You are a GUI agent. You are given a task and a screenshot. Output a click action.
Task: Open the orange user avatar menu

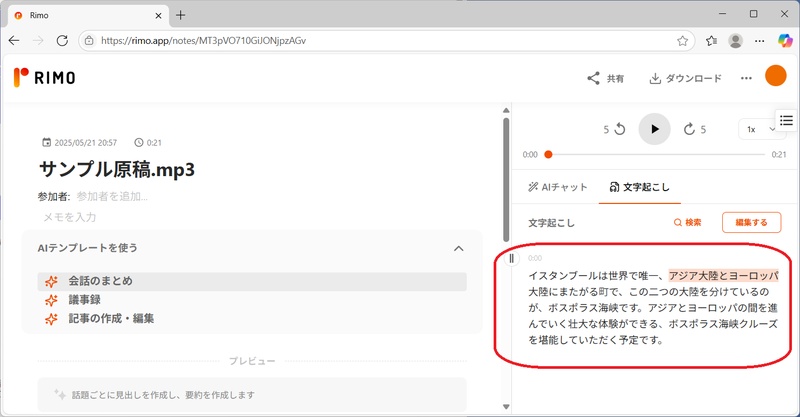[776, 76]
